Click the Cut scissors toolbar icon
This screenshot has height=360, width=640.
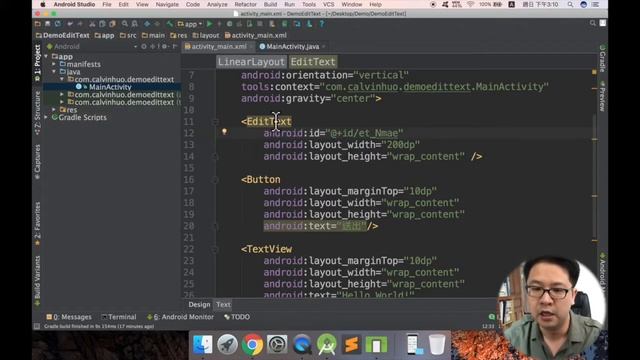[x=92, y=24]
